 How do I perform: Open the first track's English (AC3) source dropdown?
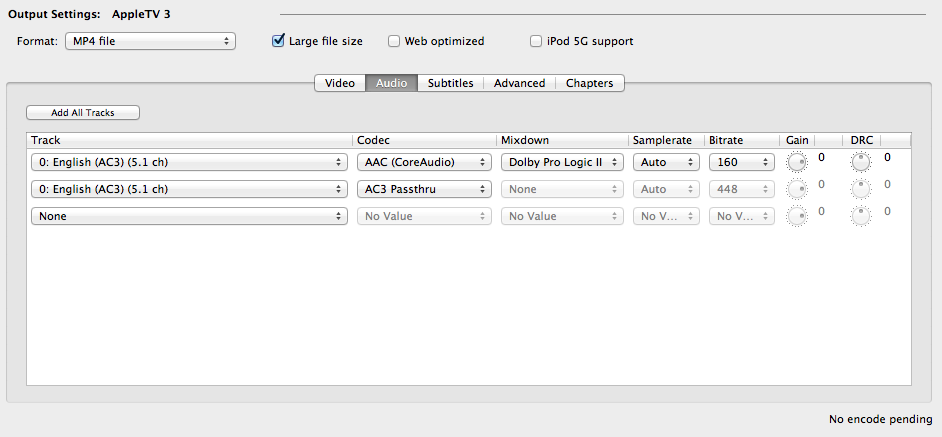click(x=189, y=162)
